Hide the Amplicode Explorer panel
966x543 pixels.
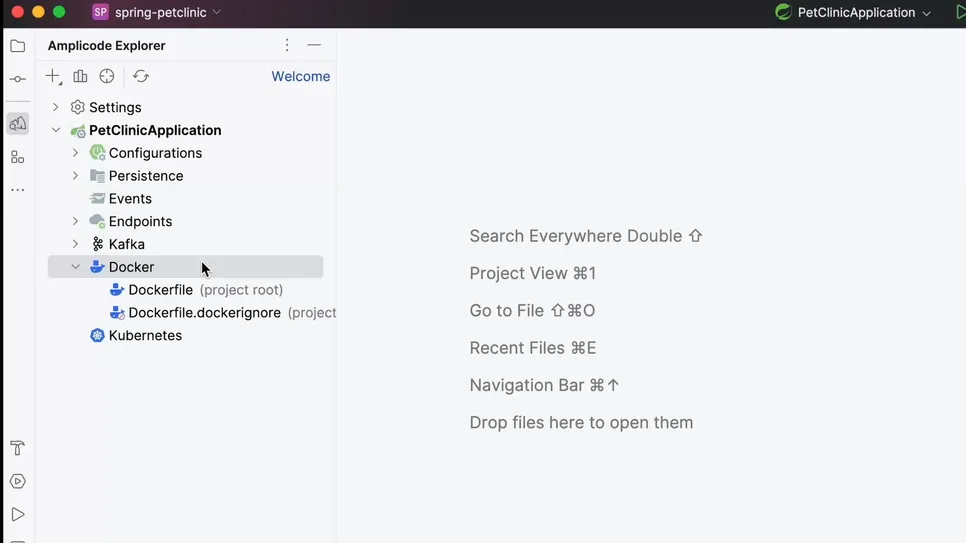(x=314, y=45)
